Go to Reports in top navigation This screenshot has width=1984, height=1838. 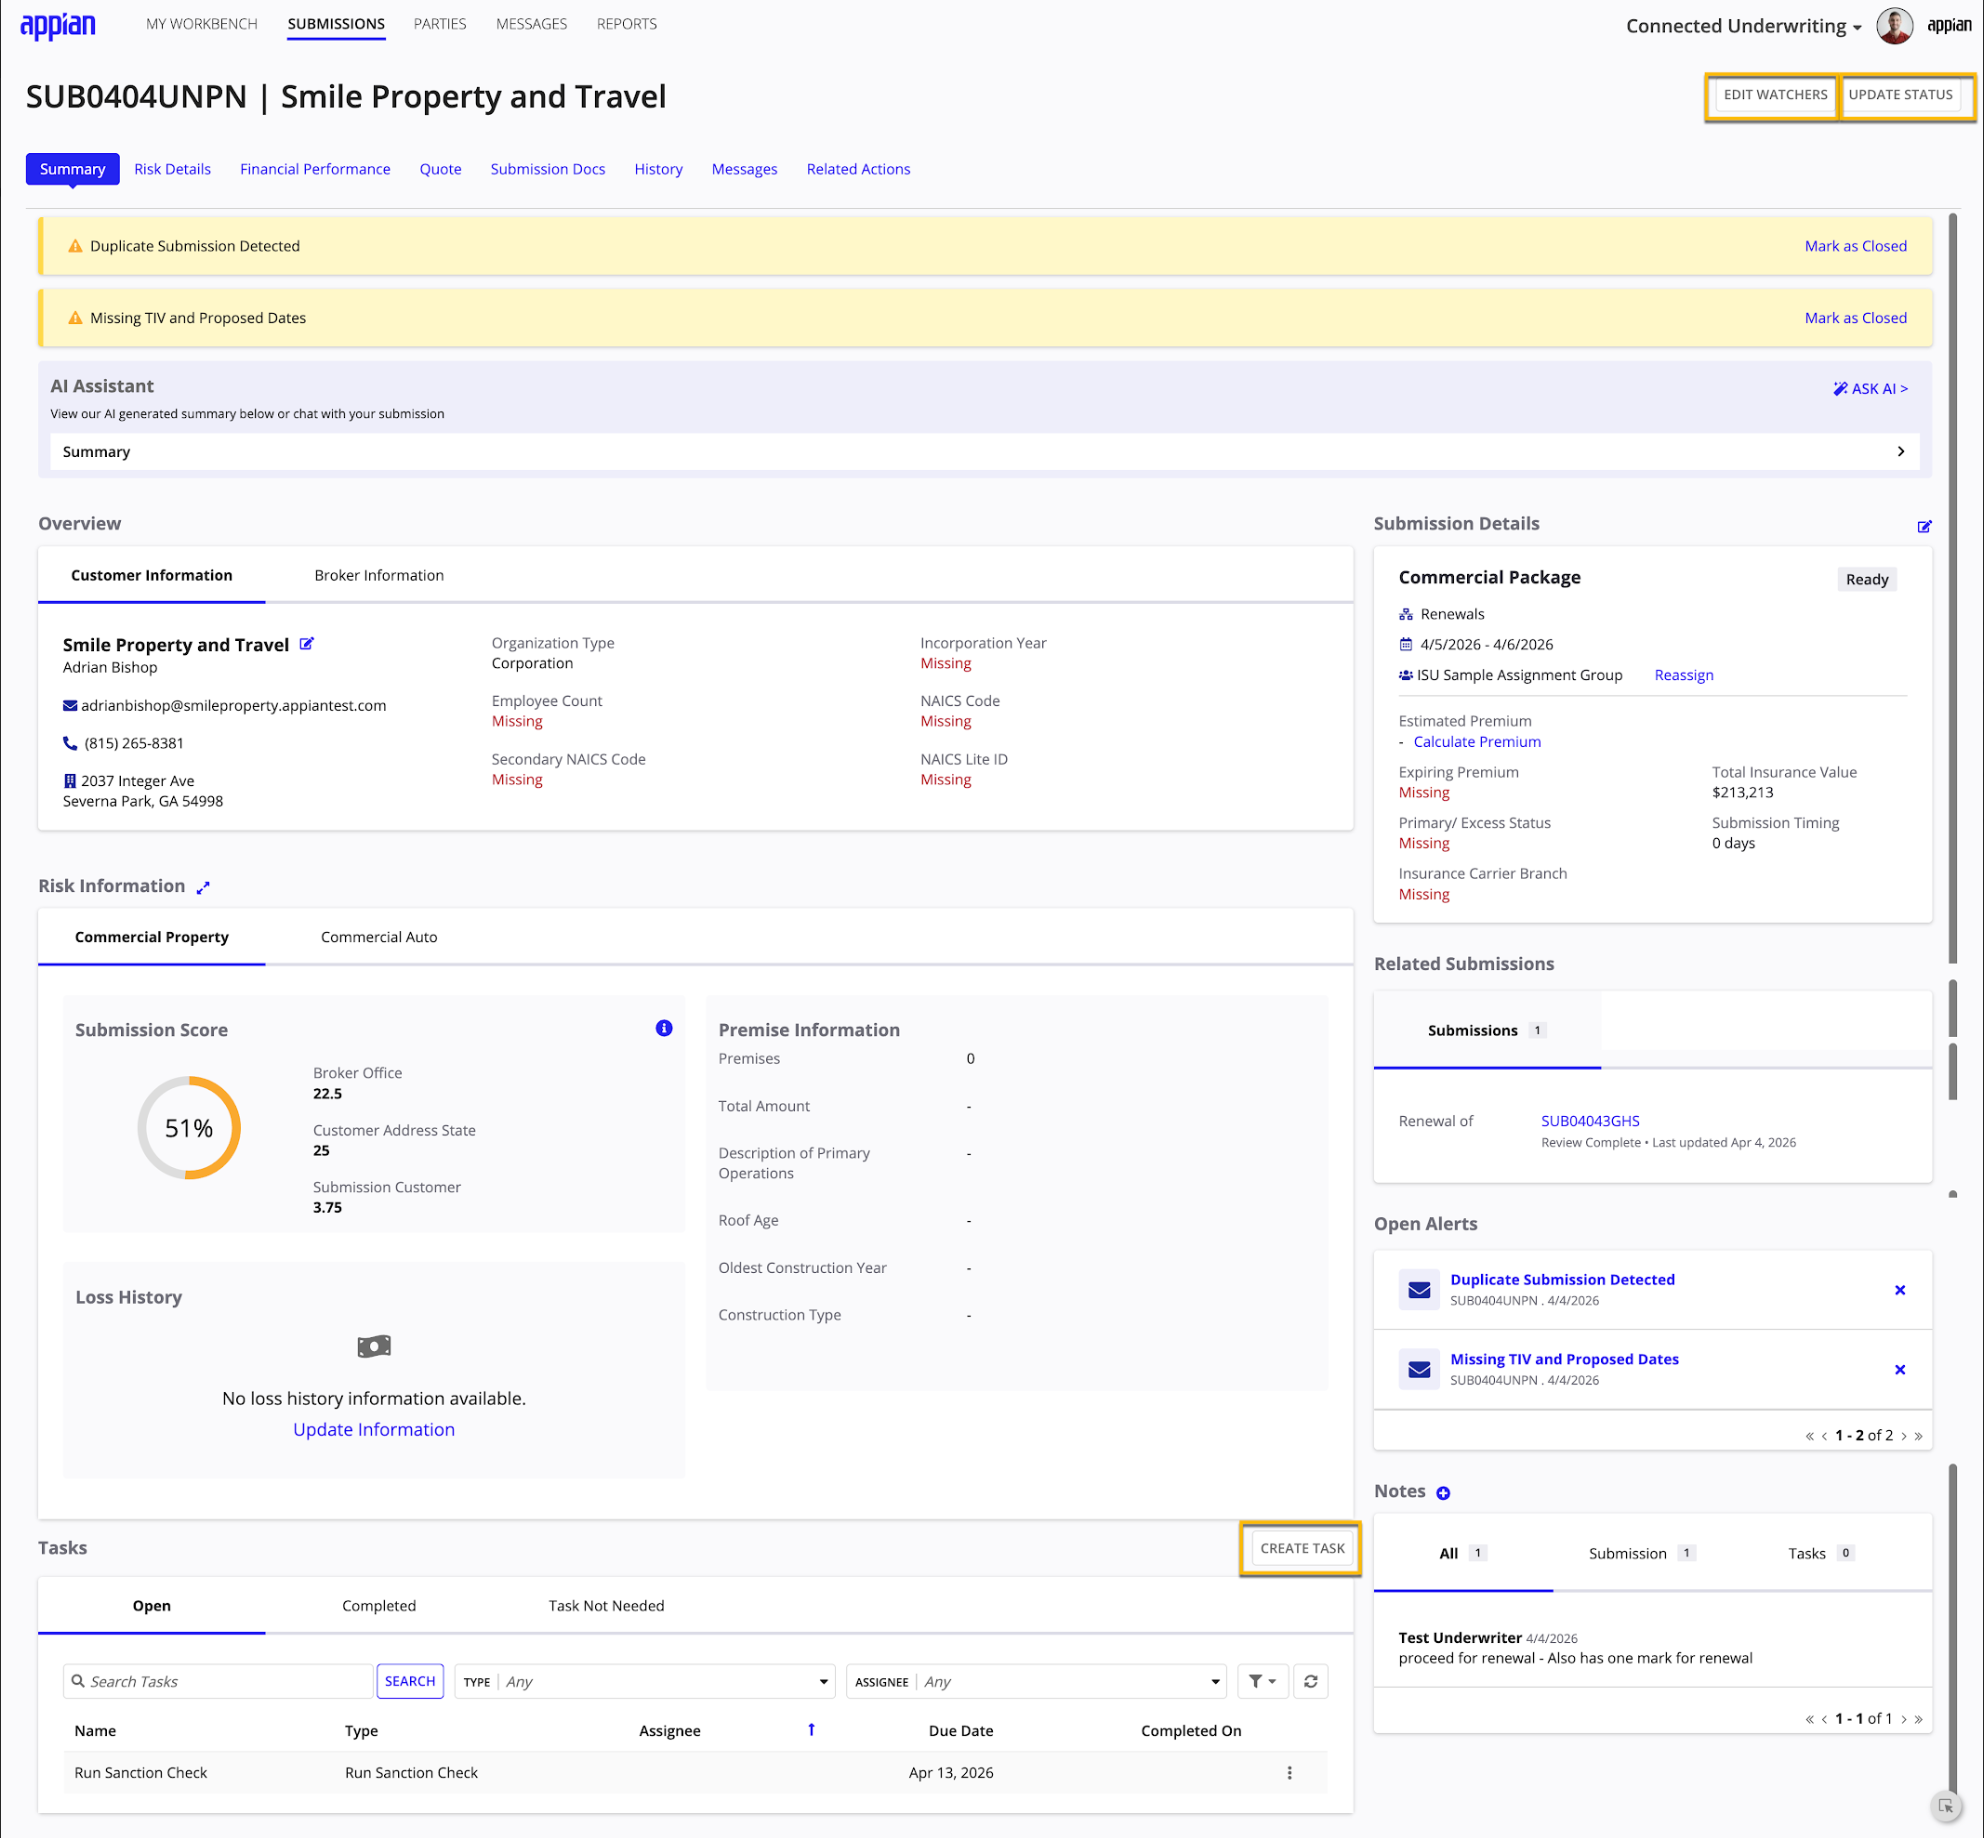point(627,24)
